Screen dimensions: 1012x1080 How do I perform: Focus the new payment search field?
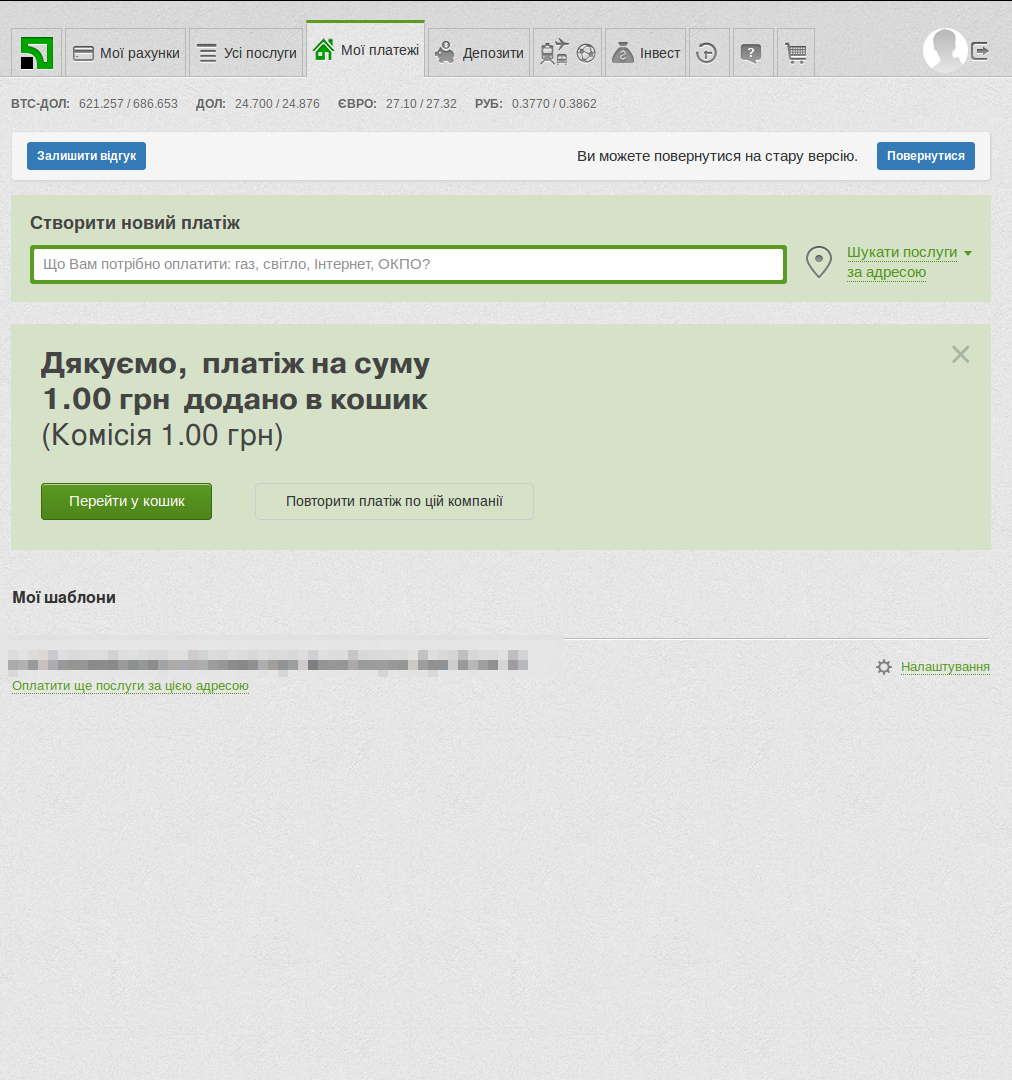(408, 264)
